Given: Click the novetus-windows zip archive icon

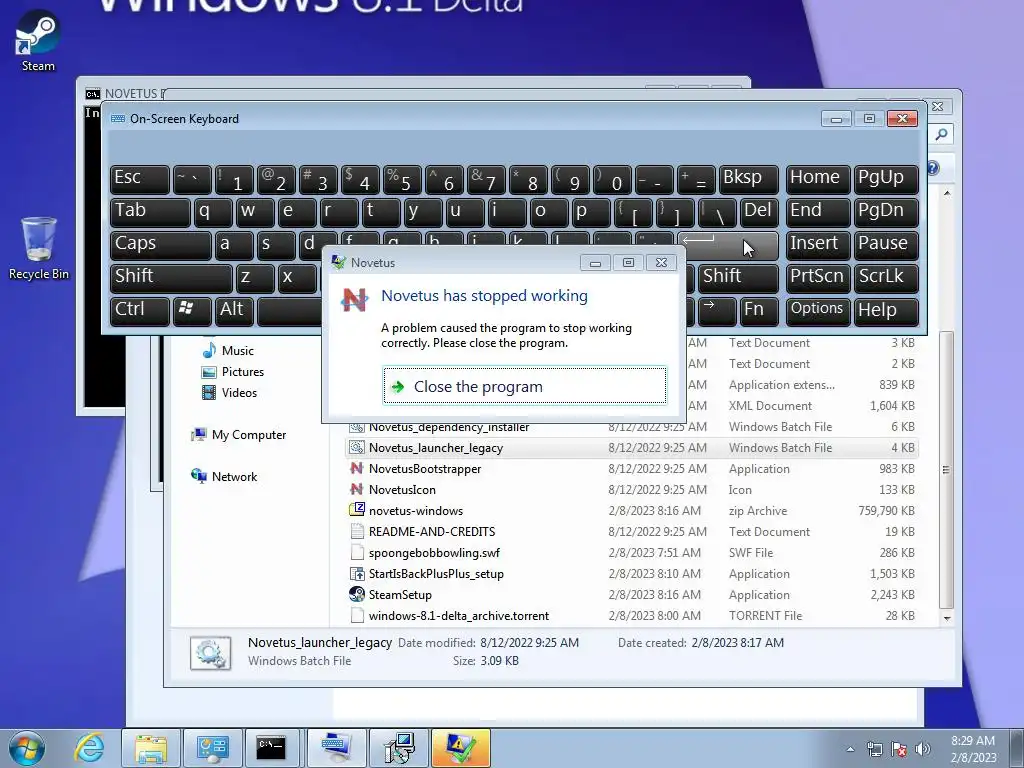Looking at the screenshot, I should pyautogui.click(x=357, y=510).
